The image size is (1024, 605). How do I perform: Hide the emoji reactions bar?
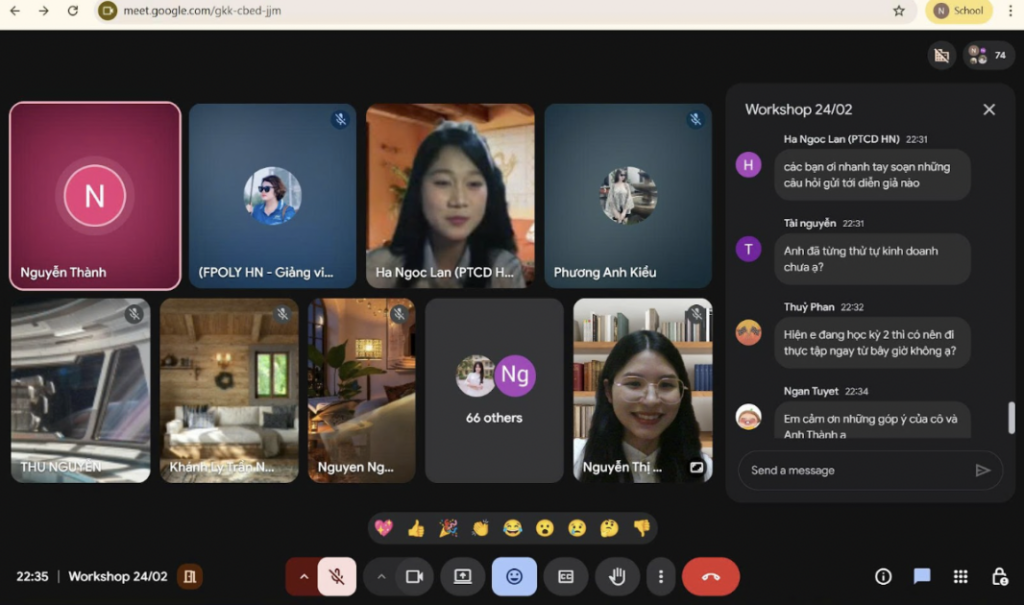point(514,576)
